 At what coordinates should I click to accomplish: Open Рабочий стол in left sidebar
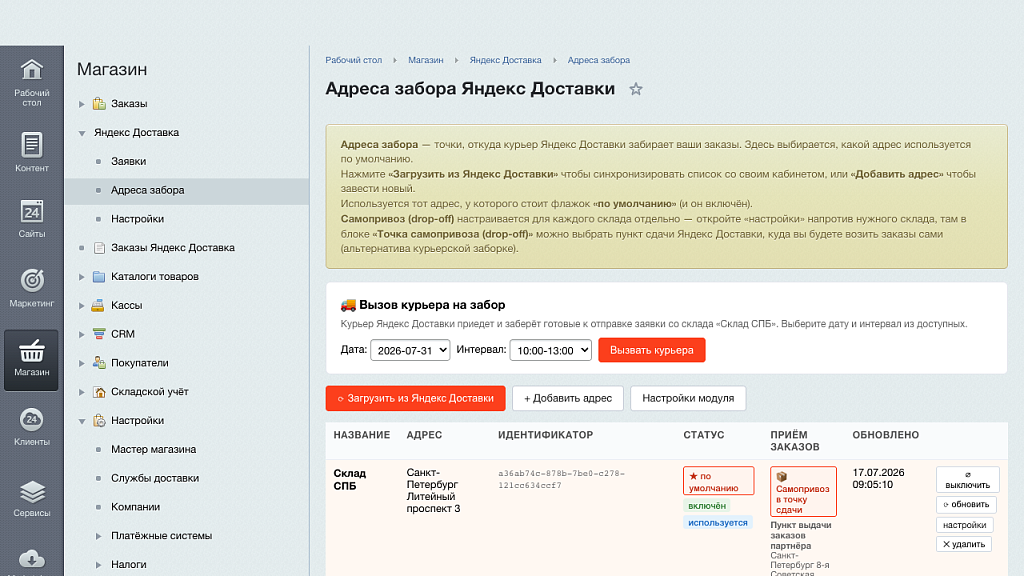click(x=31, y=82)
